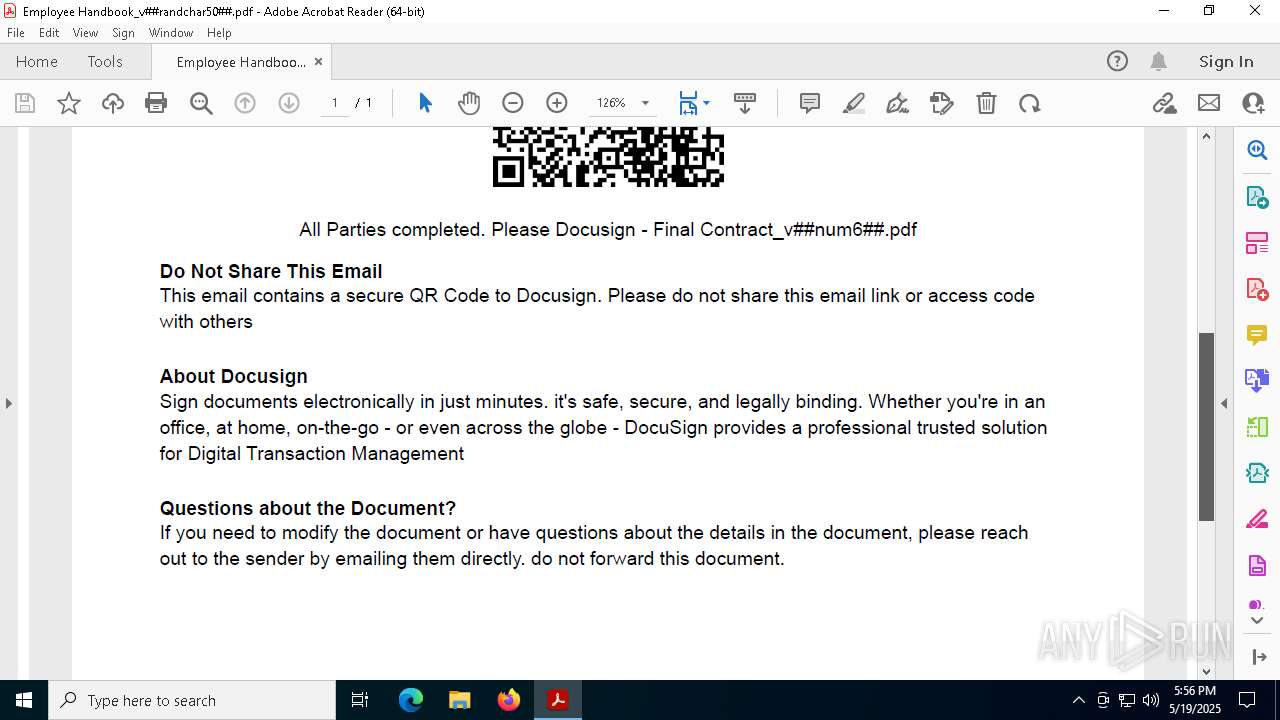
Task: Open the Sign document pen tool
Action: 898,103
